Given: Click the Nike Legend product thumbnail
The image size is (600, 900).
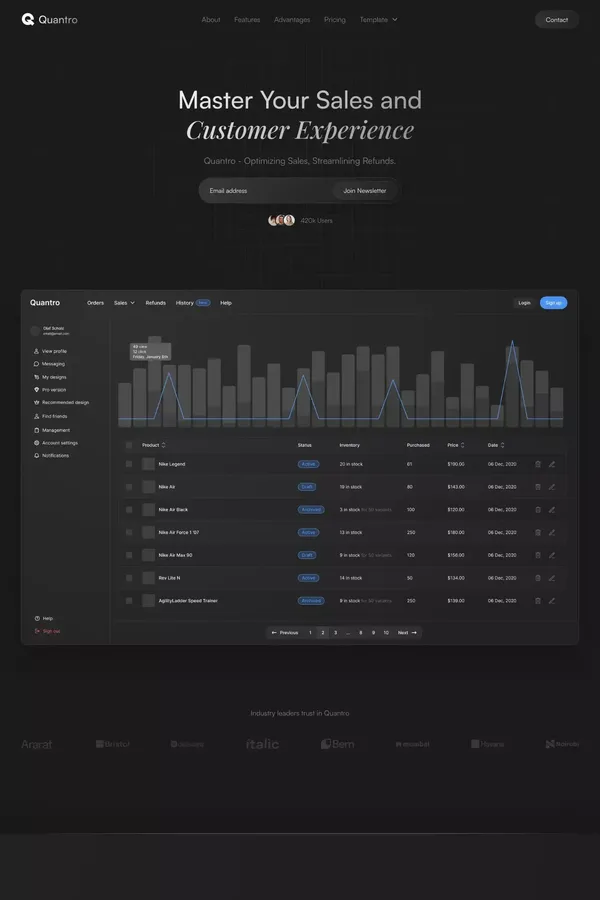Looking at the screenshot, I should [148, 464].
